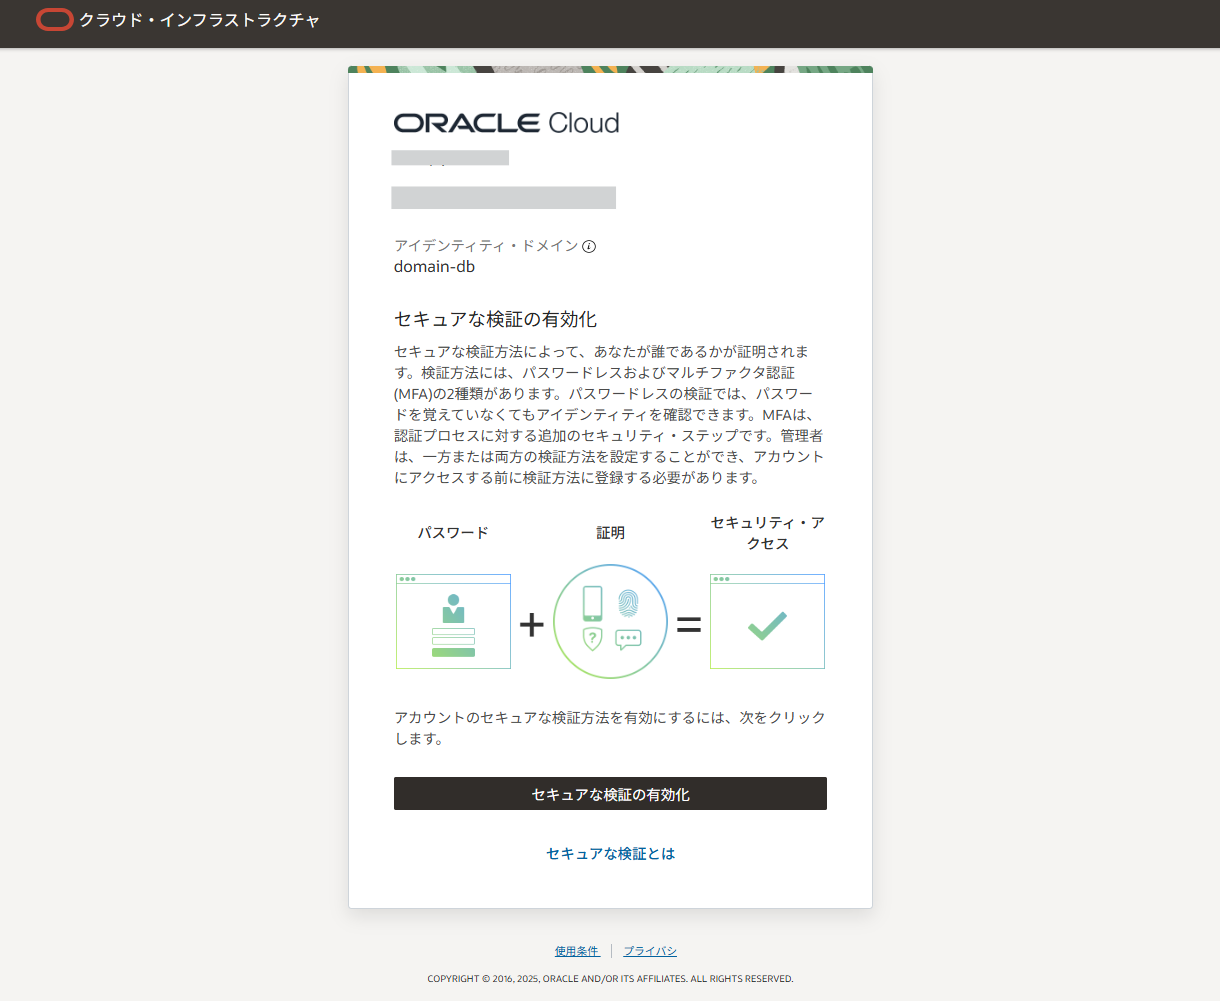Click the wider masked field below it
Screen dimensions: 1220x1001
pyautogui.click(x=504, y=197)
